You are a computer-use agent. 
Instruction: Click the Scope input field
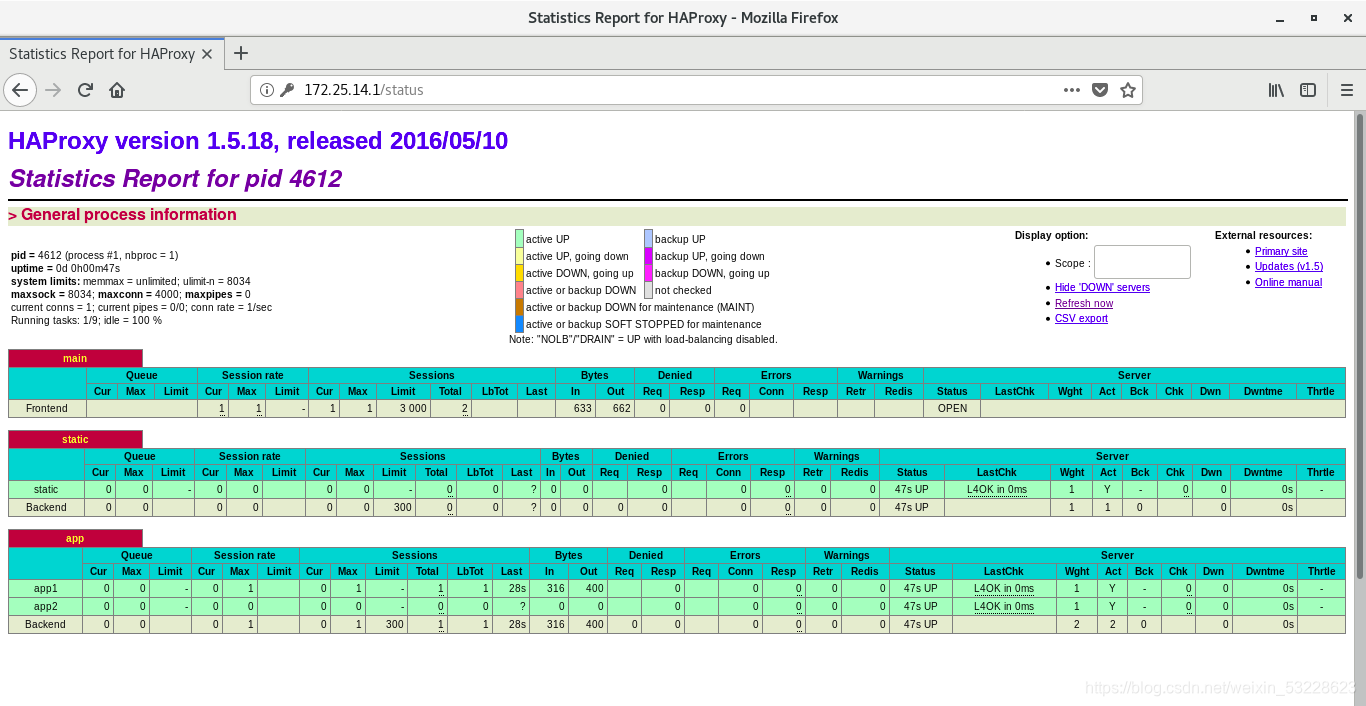click(1142, 262)
